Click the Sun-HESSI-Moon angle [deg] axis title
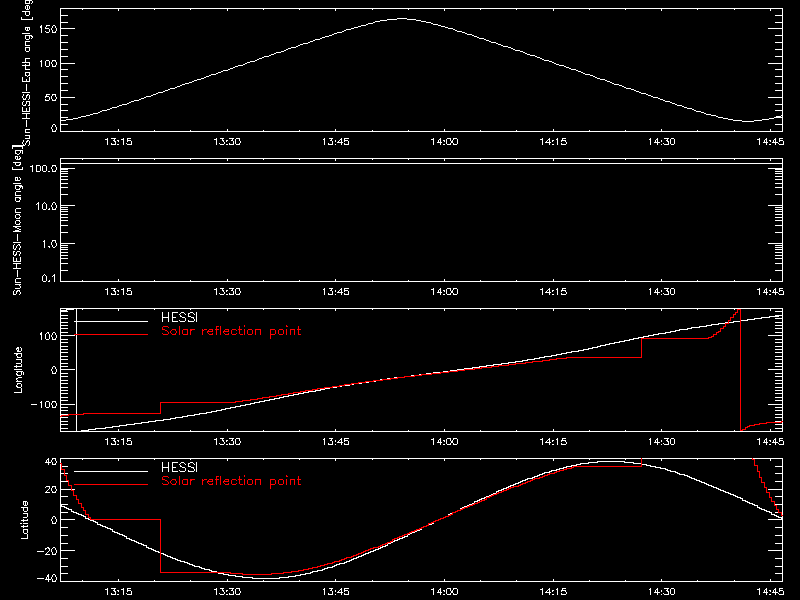This screenshot has height=600, width=800. click(x=18, y=220)
